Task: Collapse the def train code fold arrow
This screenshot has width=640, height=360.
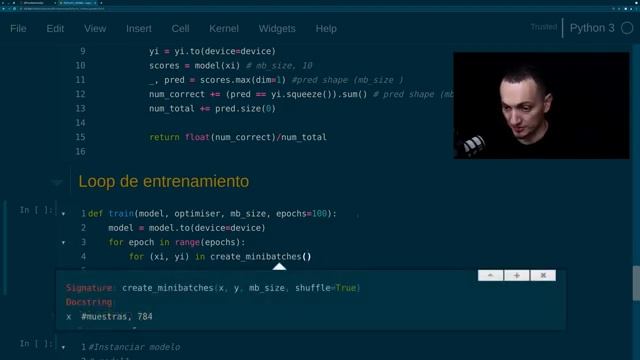Action: [x=63, y=214]
